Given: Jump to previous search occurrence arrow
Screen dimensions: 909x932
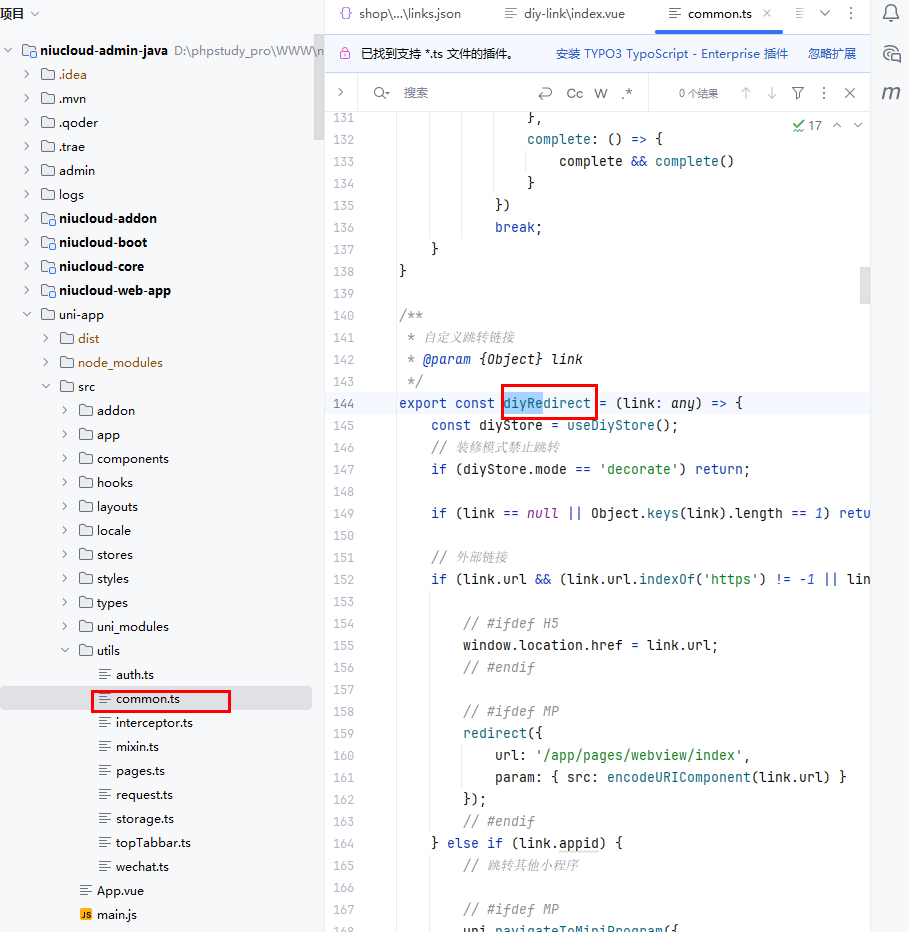Looking at the screenshot, I should [x=745, y=93].
